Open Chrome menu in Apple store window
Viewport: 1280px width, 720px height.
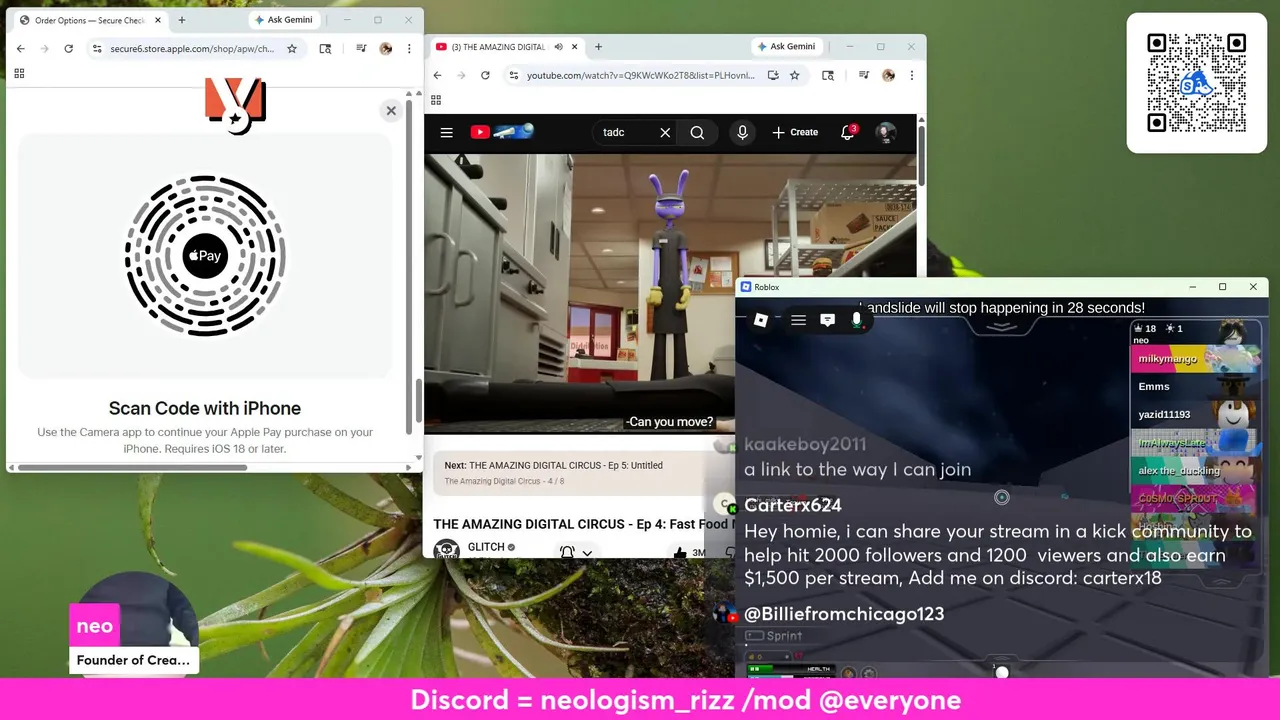pyautogui.click(x=409, y=48)
